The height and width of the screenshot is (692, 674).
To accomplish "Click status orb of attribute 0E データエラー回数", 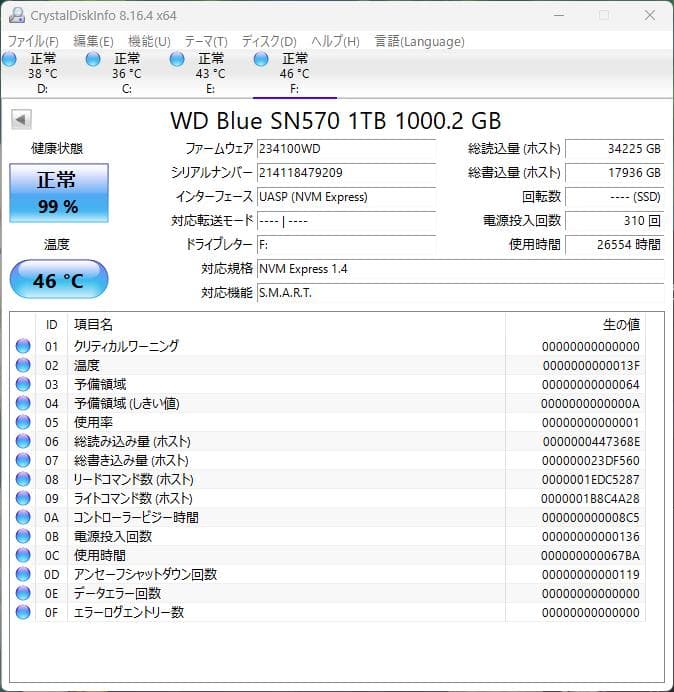I will tap(23, 593).
